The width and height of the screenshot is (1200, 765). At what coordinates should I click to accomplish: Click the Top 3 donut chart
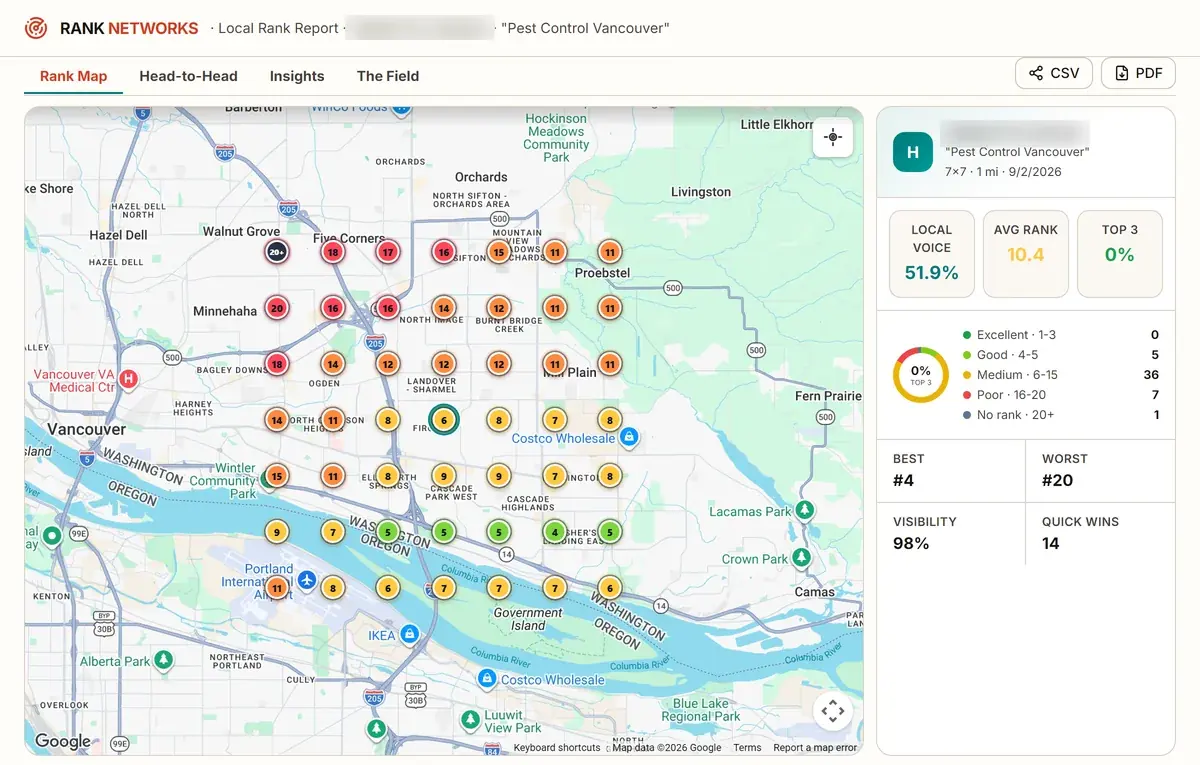[x=921, y=375]
